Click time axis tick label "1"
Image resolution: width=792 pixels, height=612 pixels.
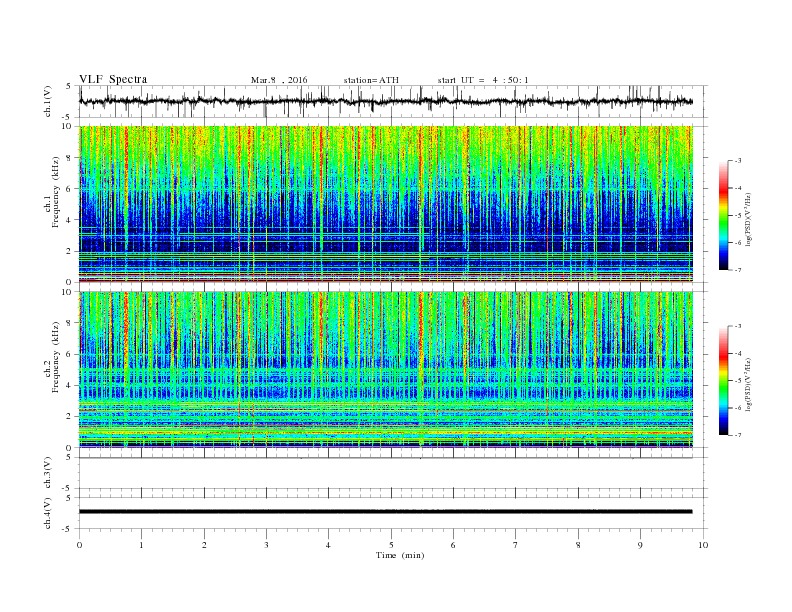click(142, 545)
